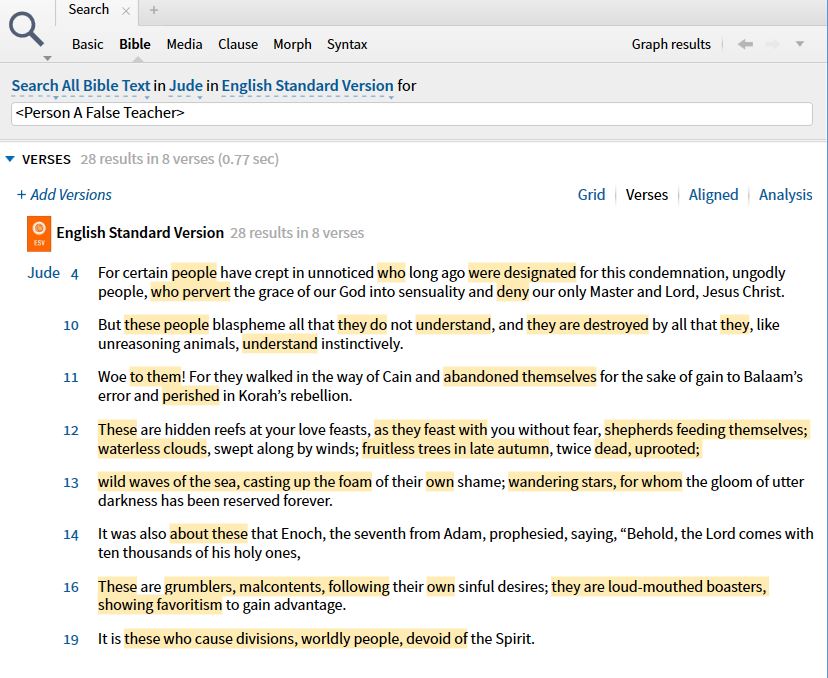Click highlighted 'abandoned themselves' in verse 11
This screenshot has height=678, width=828.
520,377
